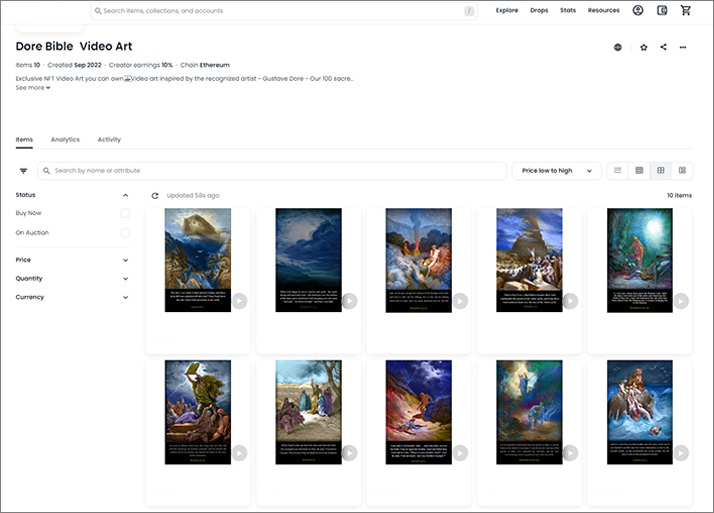The image size is (714, 513).
Task: Click the 10 items count text
Action: pyautogui.click(x=679, y=195)
